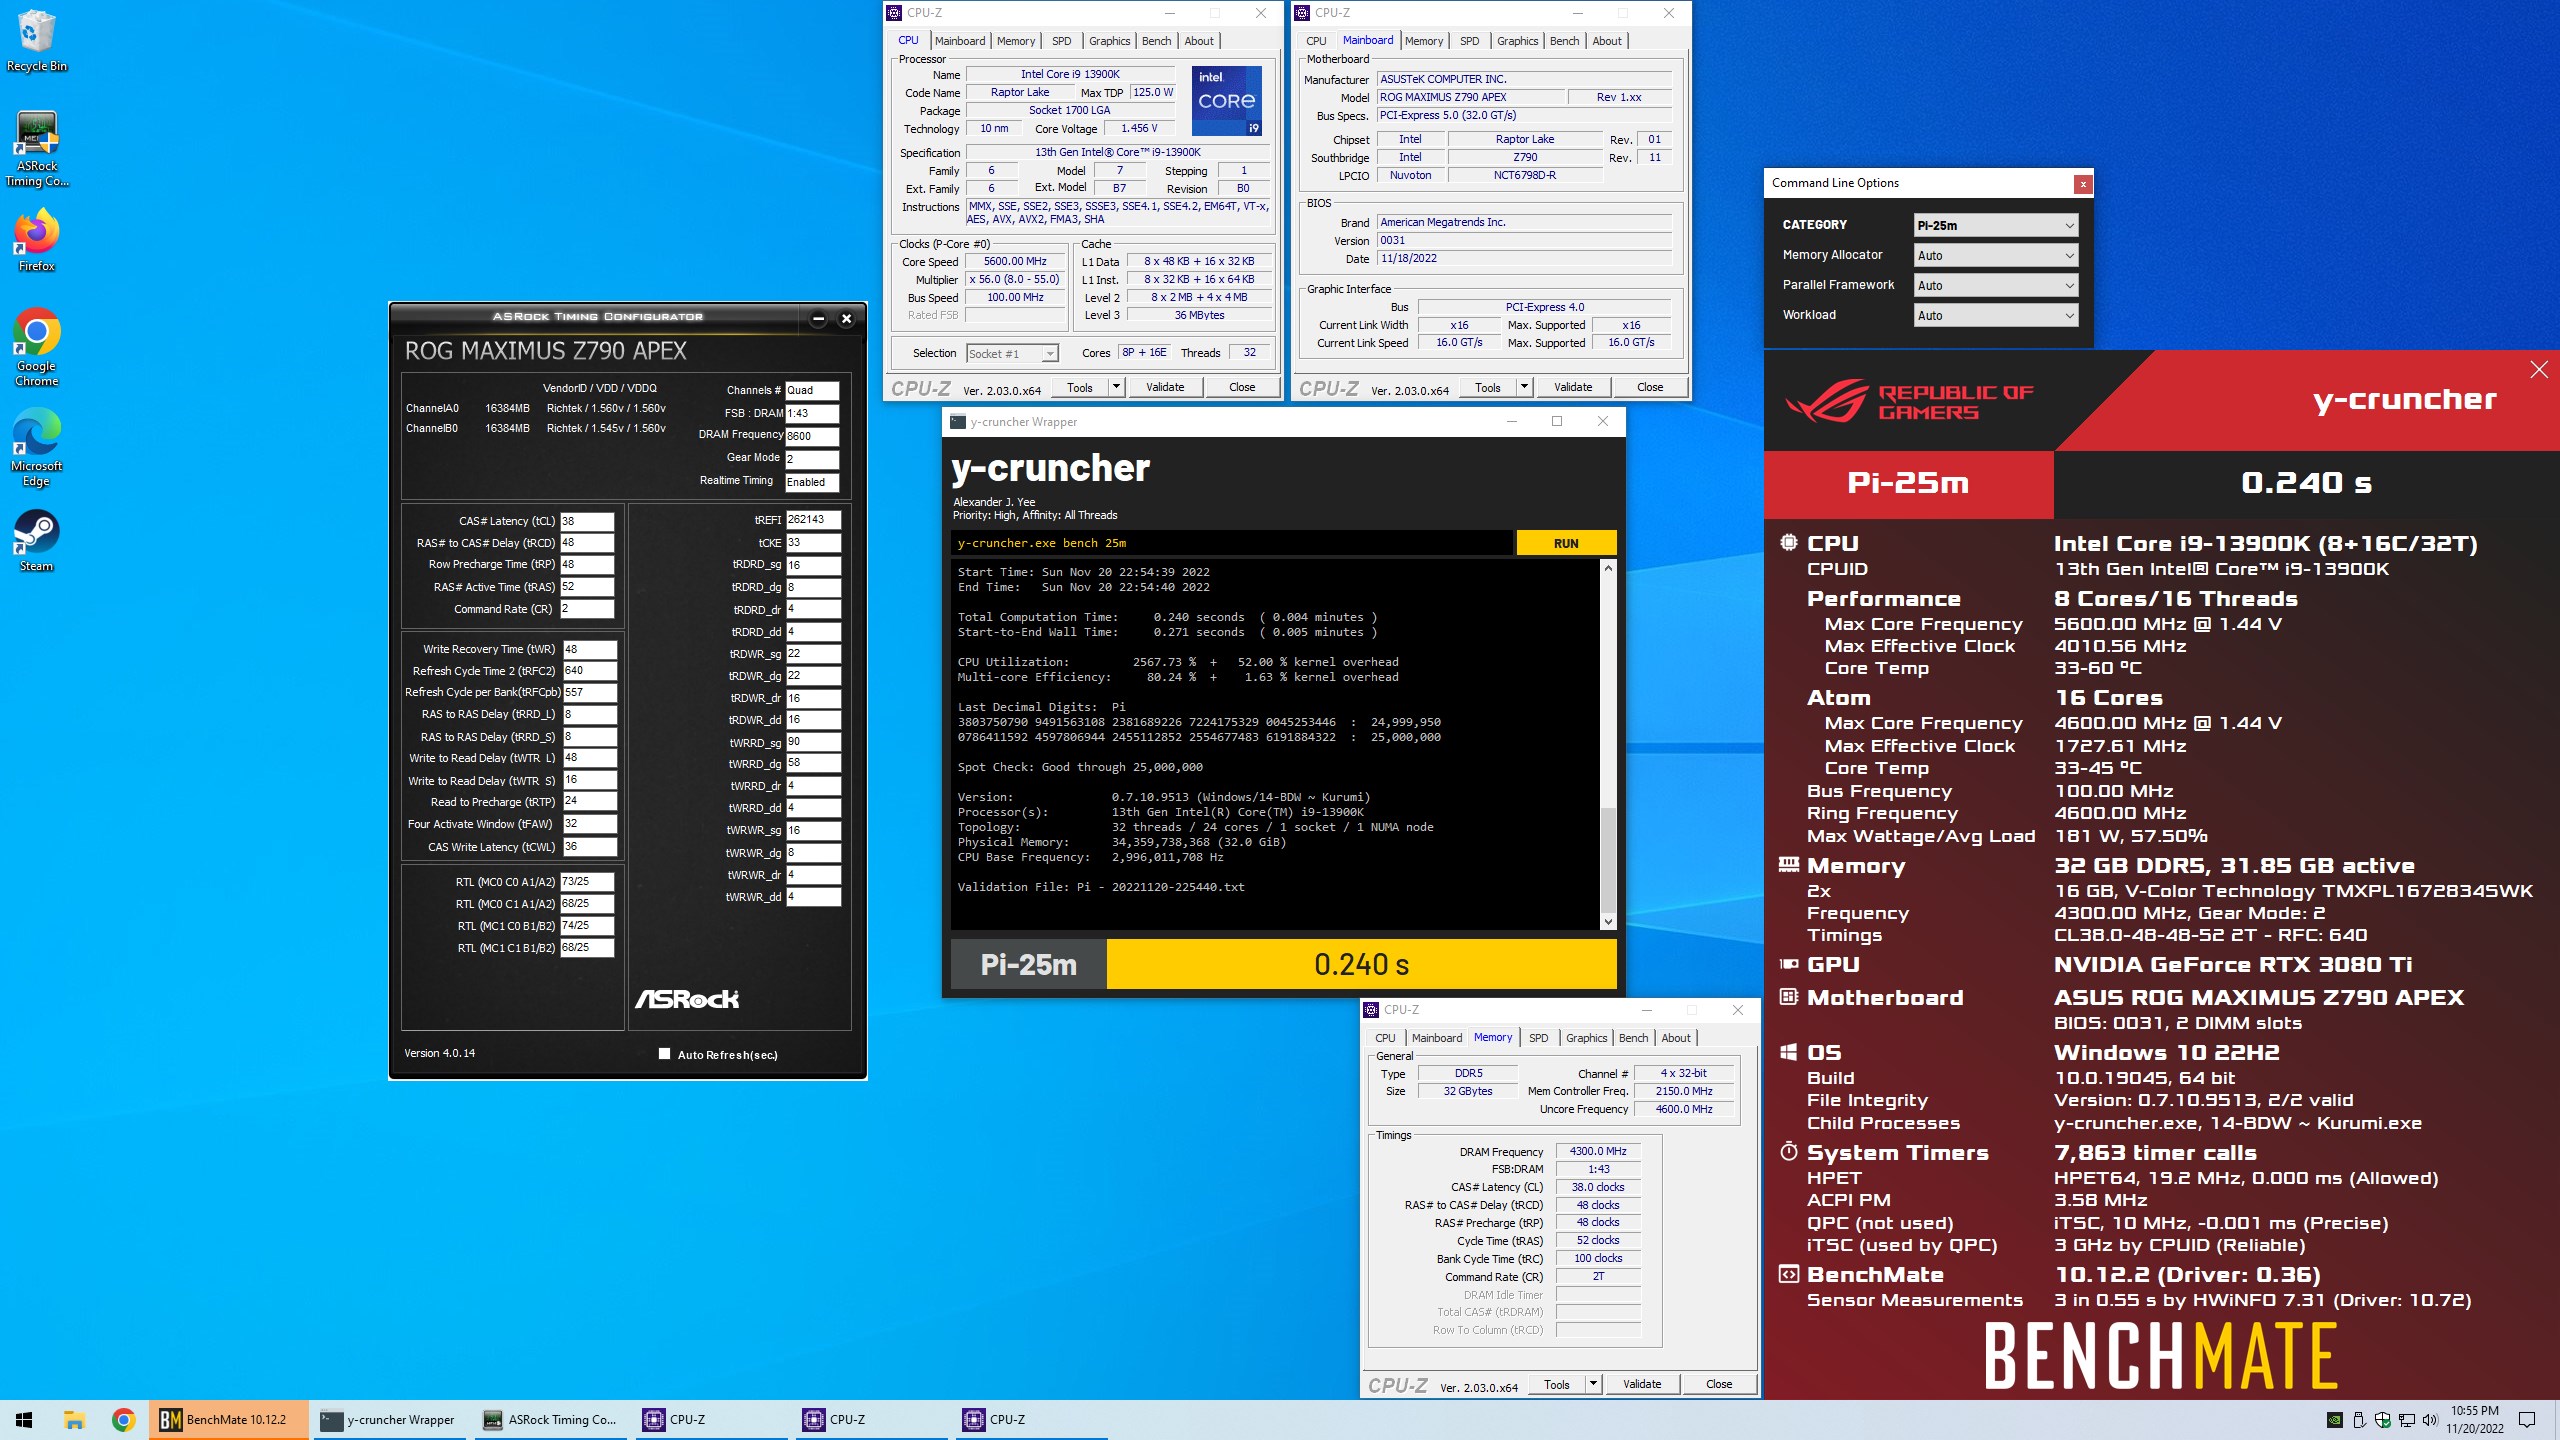Expand Tools arrow in CPU-Z Memory window
The image size is (2560, 1440).
coord(1593,1383)
